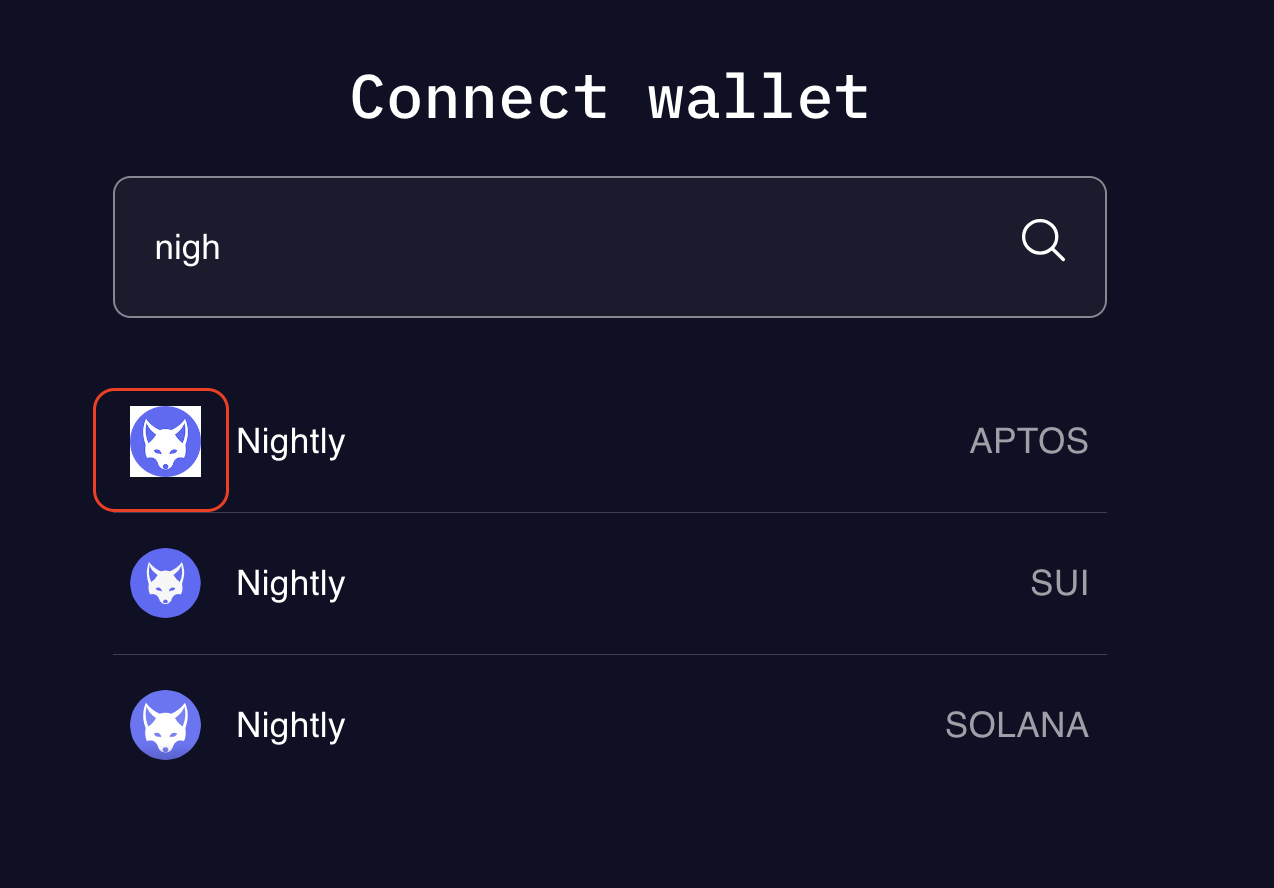1274x888 pixels.
Task: Select the SOLANA network label
Action: tap(1017, 724)
